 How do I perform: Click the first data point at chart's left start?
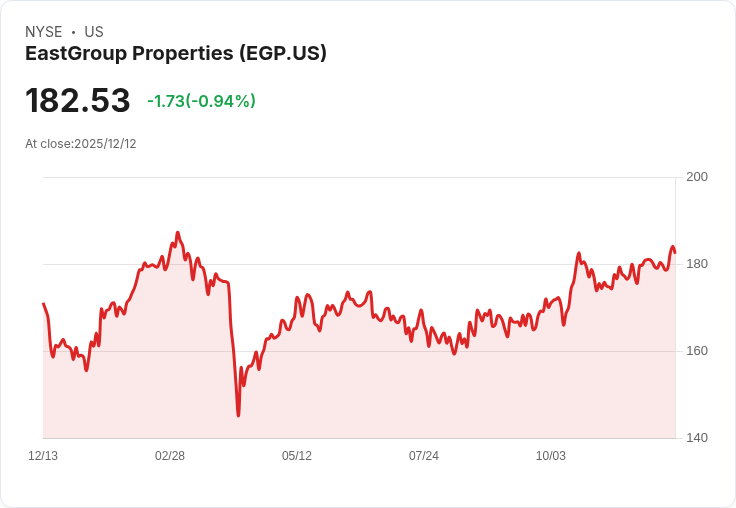click(x=43, y=304)
